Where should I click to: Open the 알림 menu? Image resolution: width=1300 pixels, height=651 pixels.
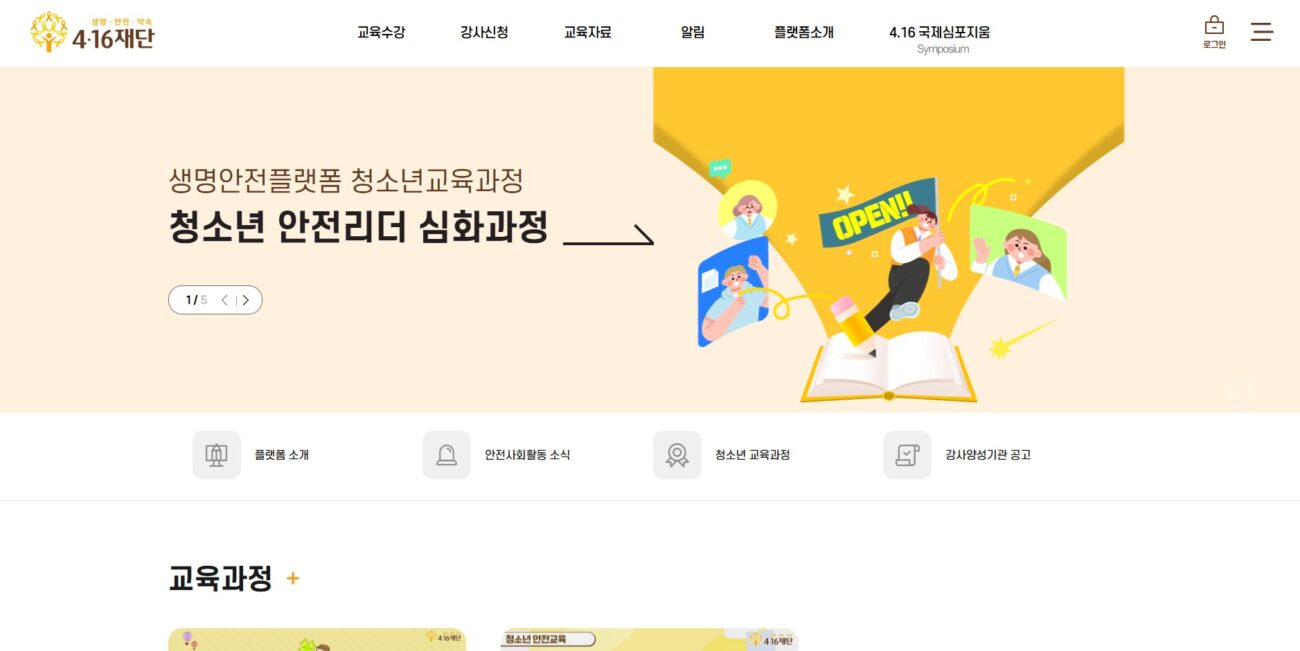[692, 32]
